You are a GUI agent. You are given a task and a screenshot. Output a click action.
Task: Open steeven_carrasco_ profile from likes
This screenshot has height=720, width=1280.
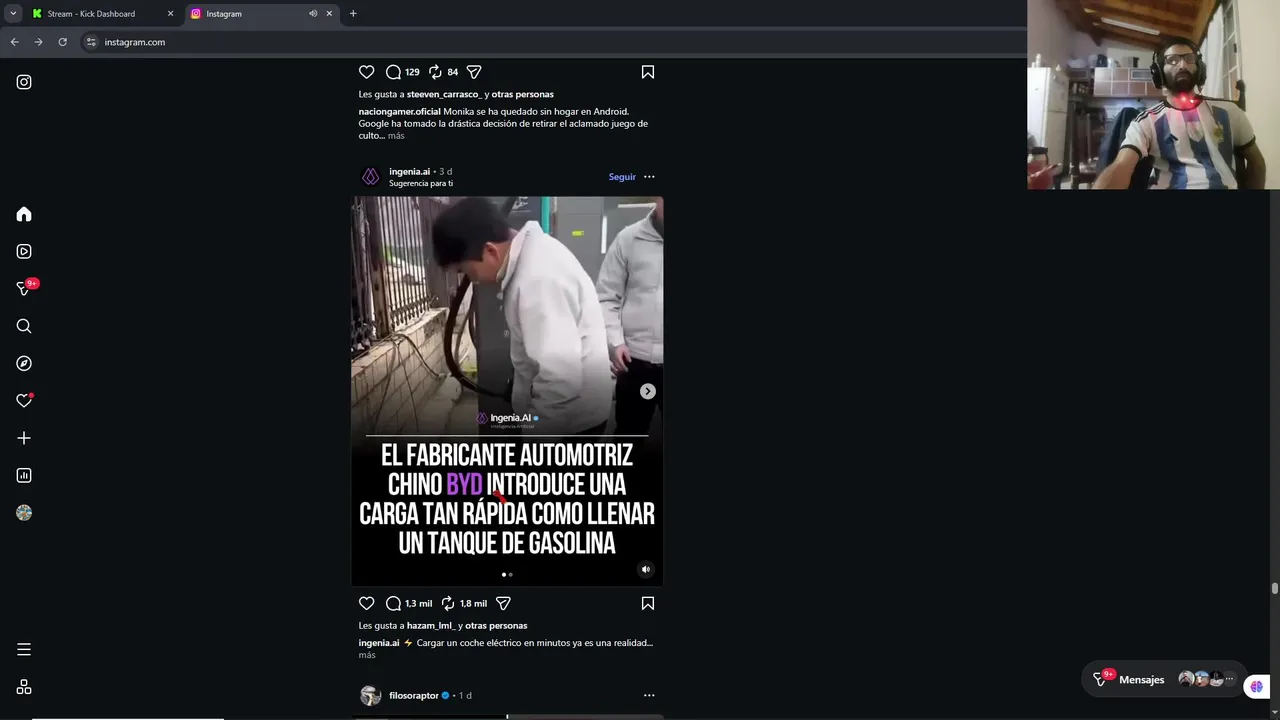(444, 94)
